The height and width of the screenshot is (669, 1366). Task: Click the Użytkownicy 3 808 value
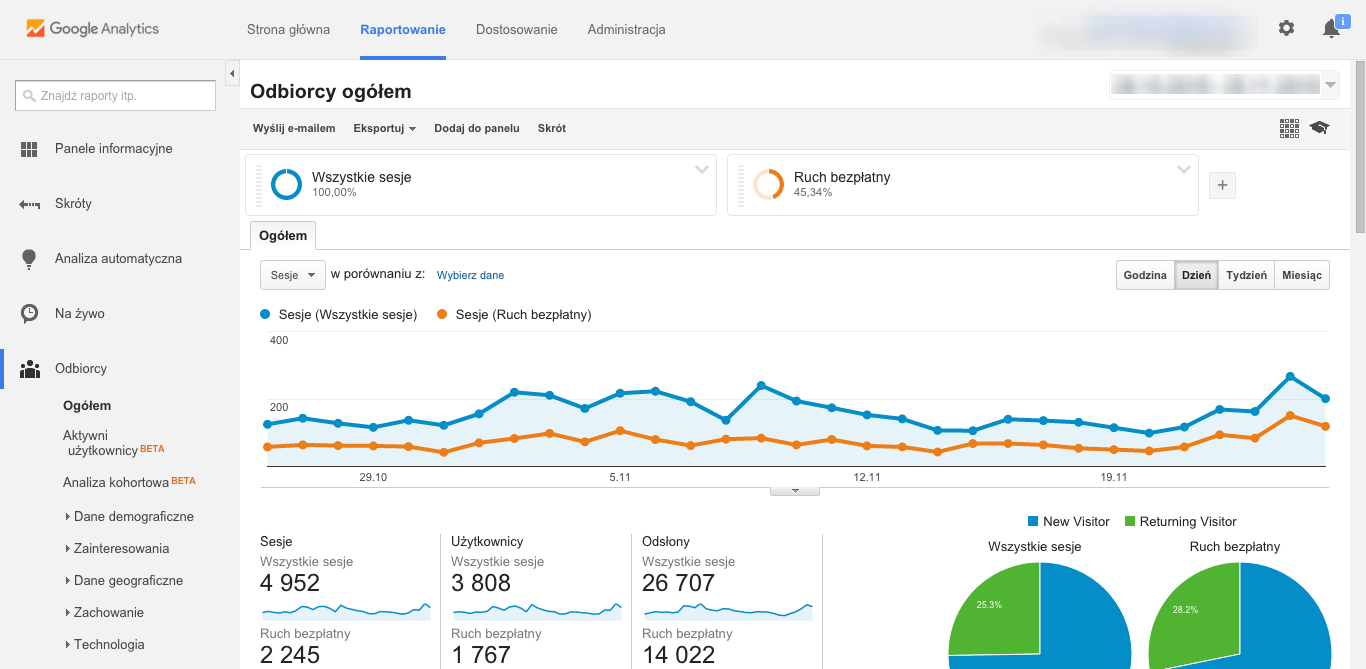[481, 583]
